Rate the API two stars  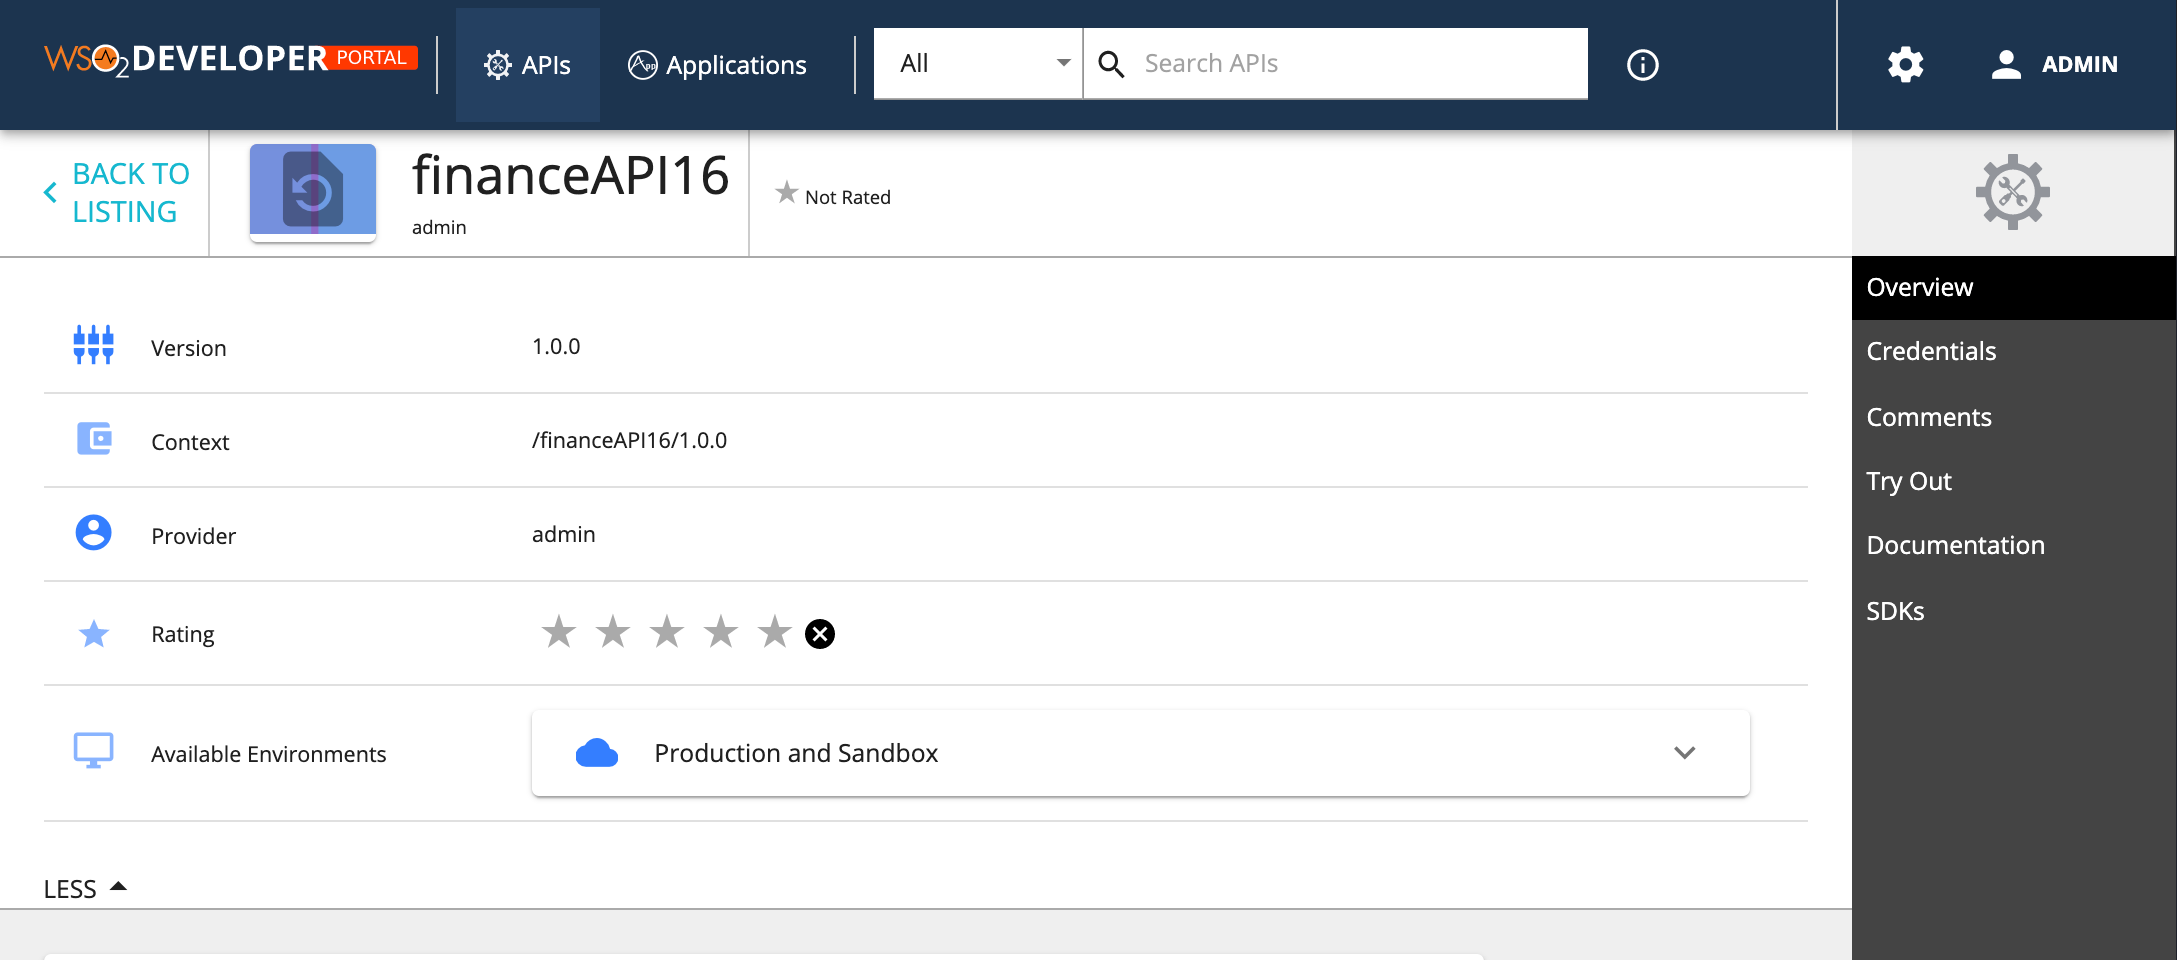pyautogui.click(x=613, y=632)
